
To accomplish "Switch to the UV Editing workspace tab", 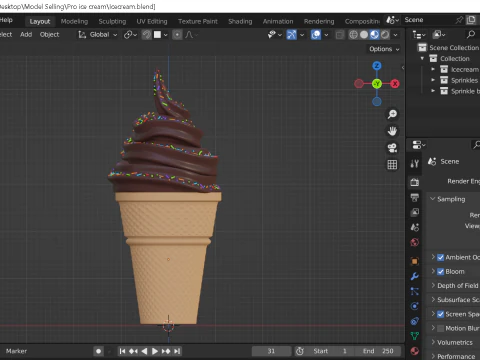I will (152, 21).
